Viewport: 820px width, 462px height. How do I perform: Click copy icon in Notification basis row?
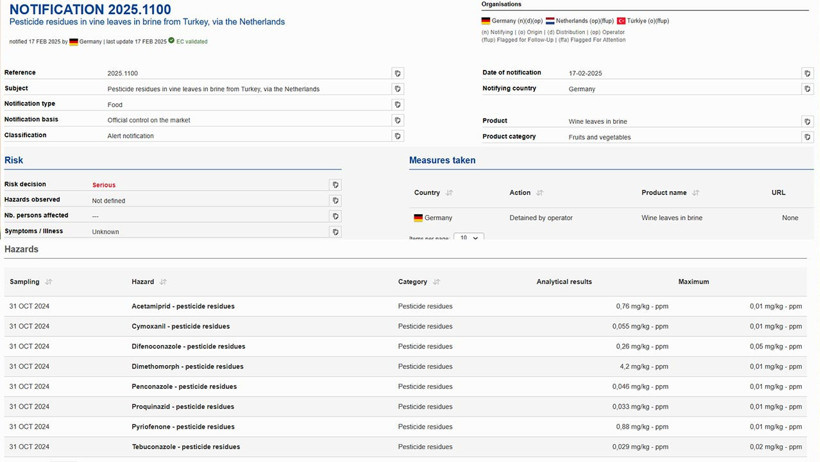397,120
